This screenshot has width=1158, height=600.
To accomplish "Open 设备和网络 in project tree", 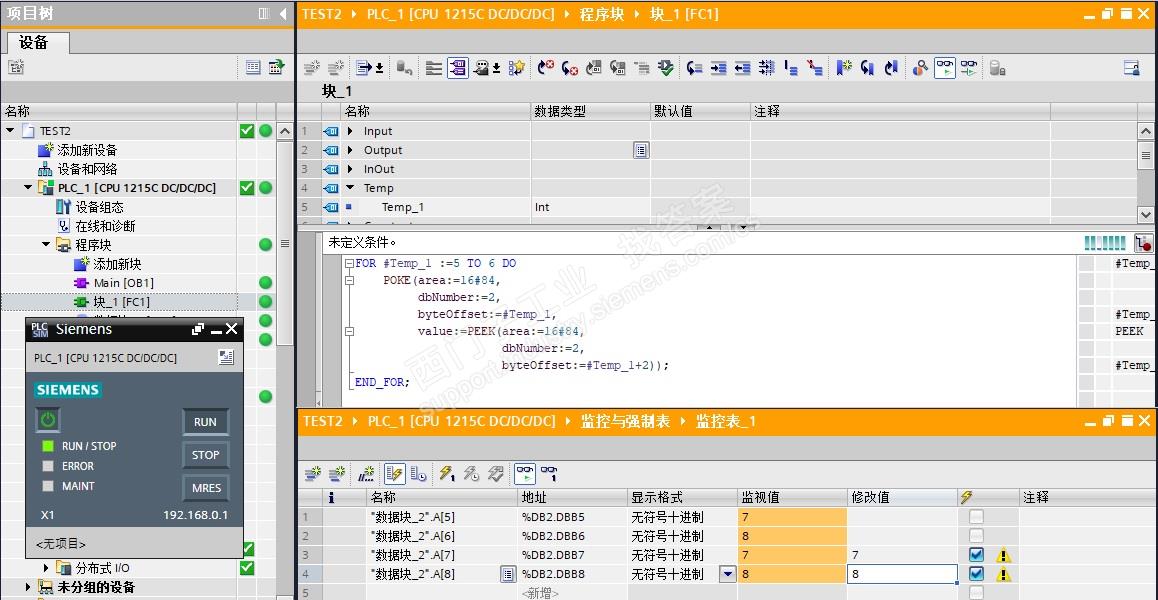I will (87, 168).
